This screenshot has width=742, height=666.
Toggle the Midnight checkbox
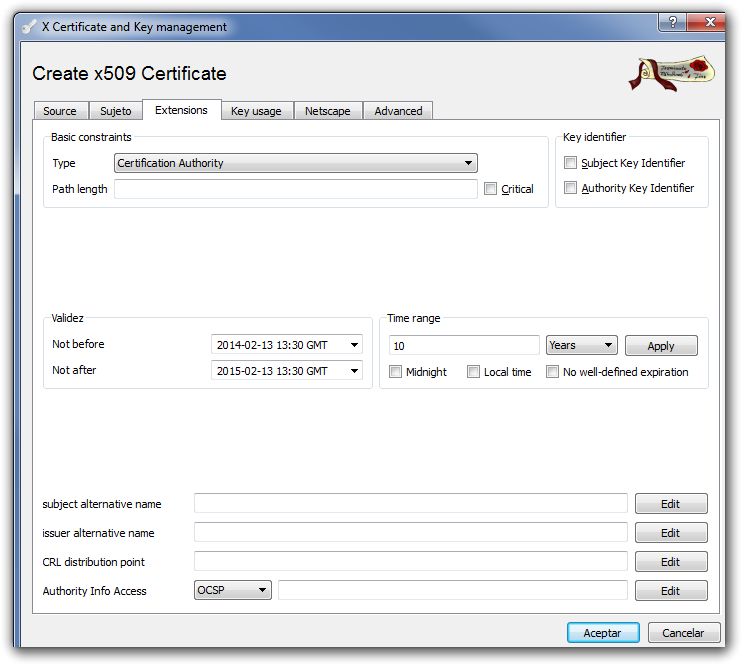coord(396,372)
